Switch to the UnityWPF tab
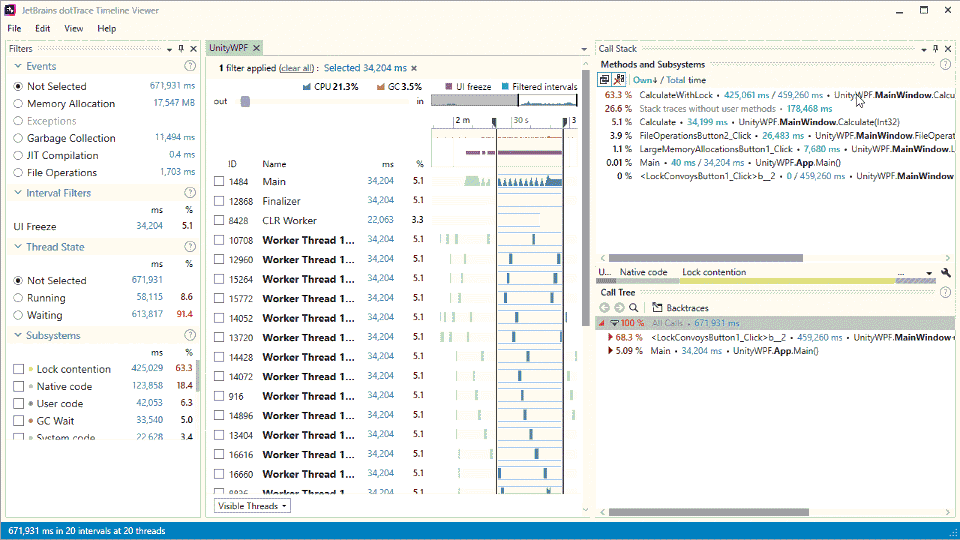Screen dimensions: 960x540 pos(228,48)
